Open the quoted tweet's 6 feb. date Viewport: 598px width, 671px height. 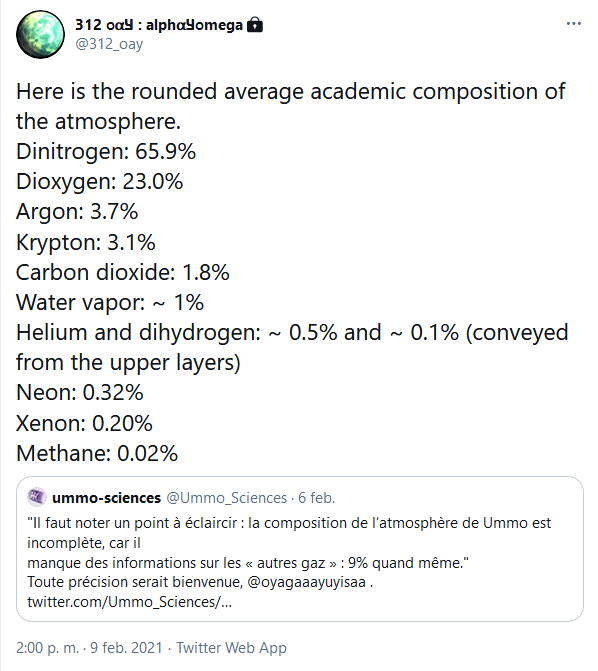316,498
